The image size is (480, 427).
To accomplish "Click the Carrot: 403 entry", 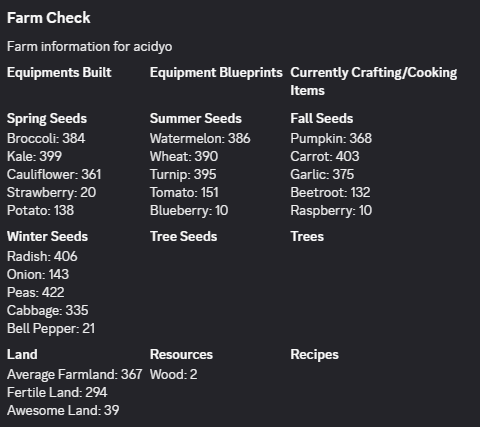I will 325,156.
